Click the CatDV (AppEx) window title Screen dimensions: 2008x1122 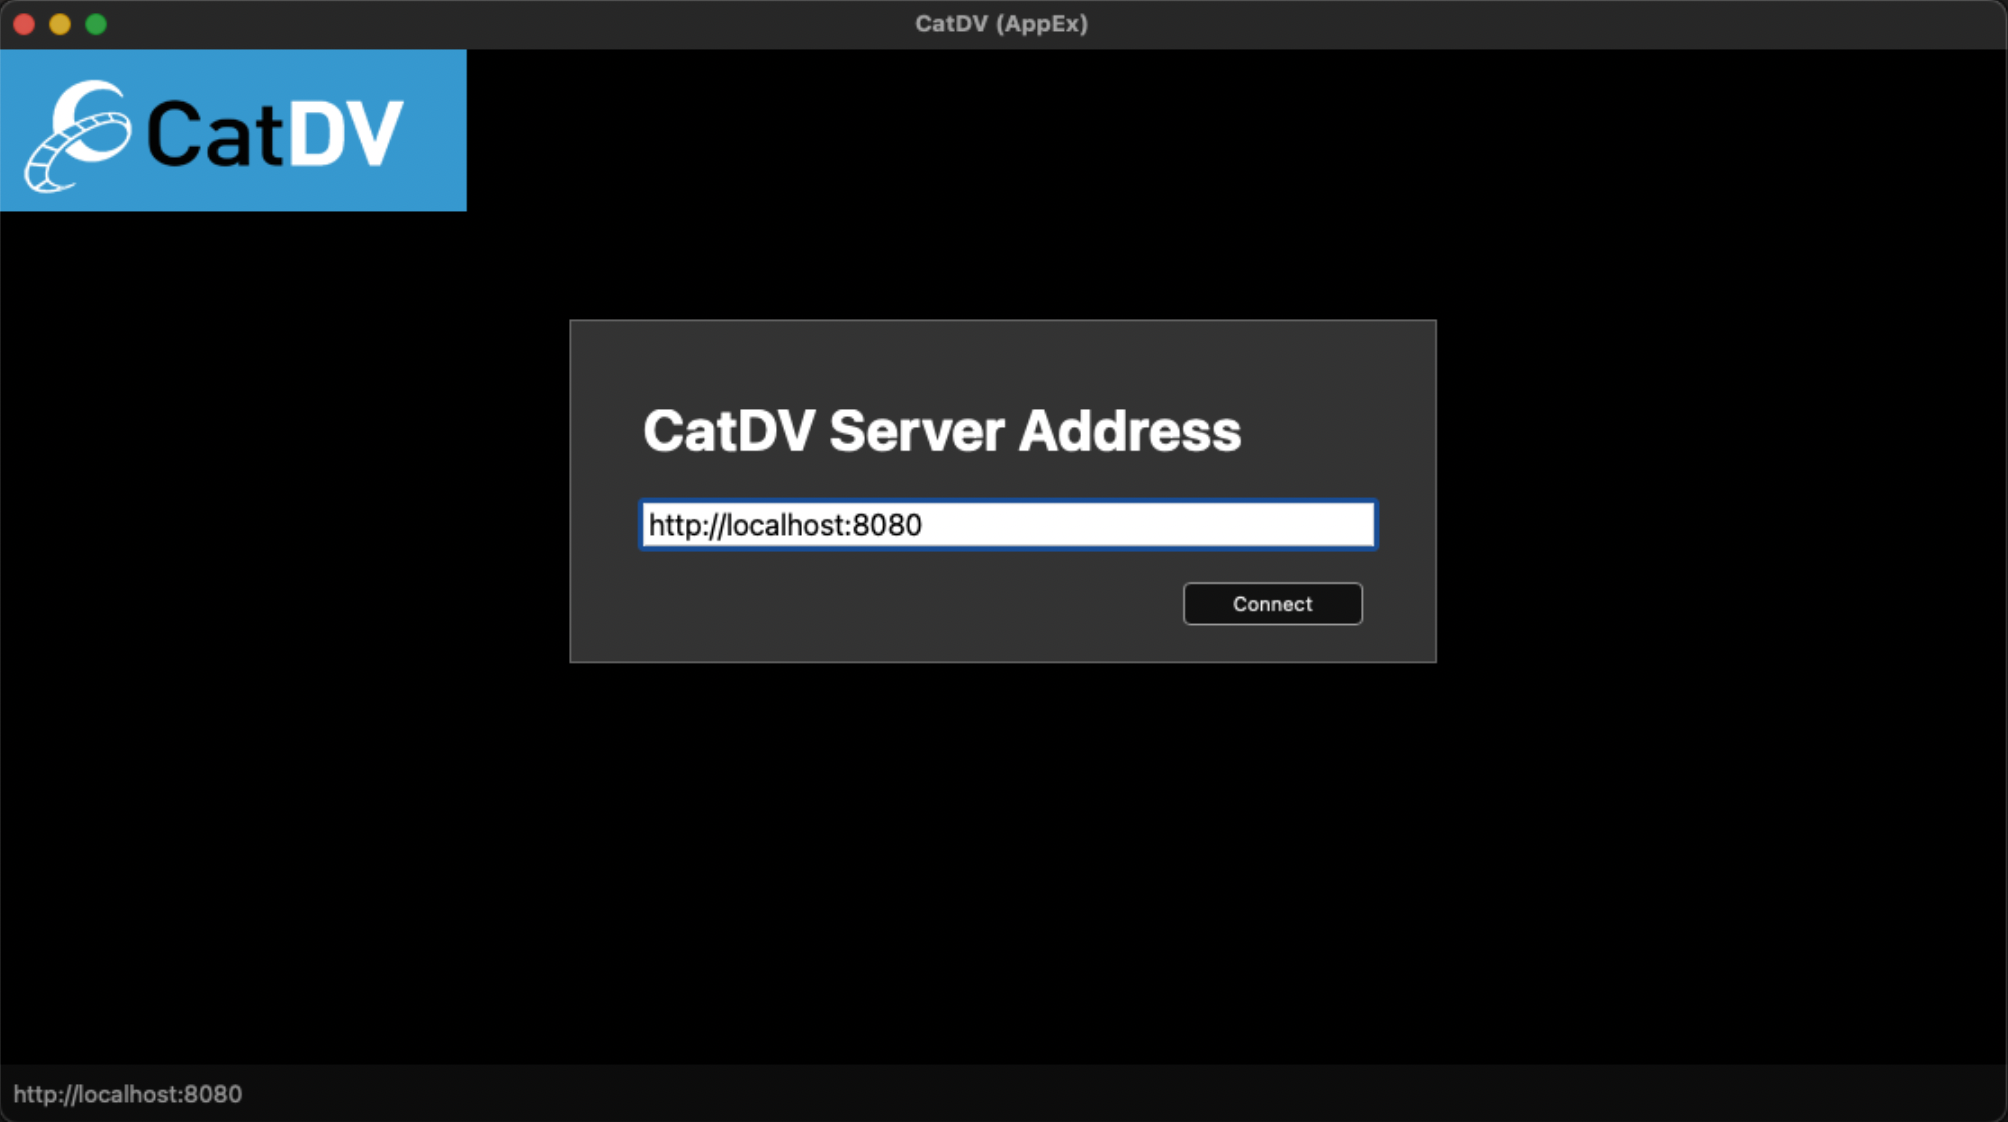tap(1001, 24)
